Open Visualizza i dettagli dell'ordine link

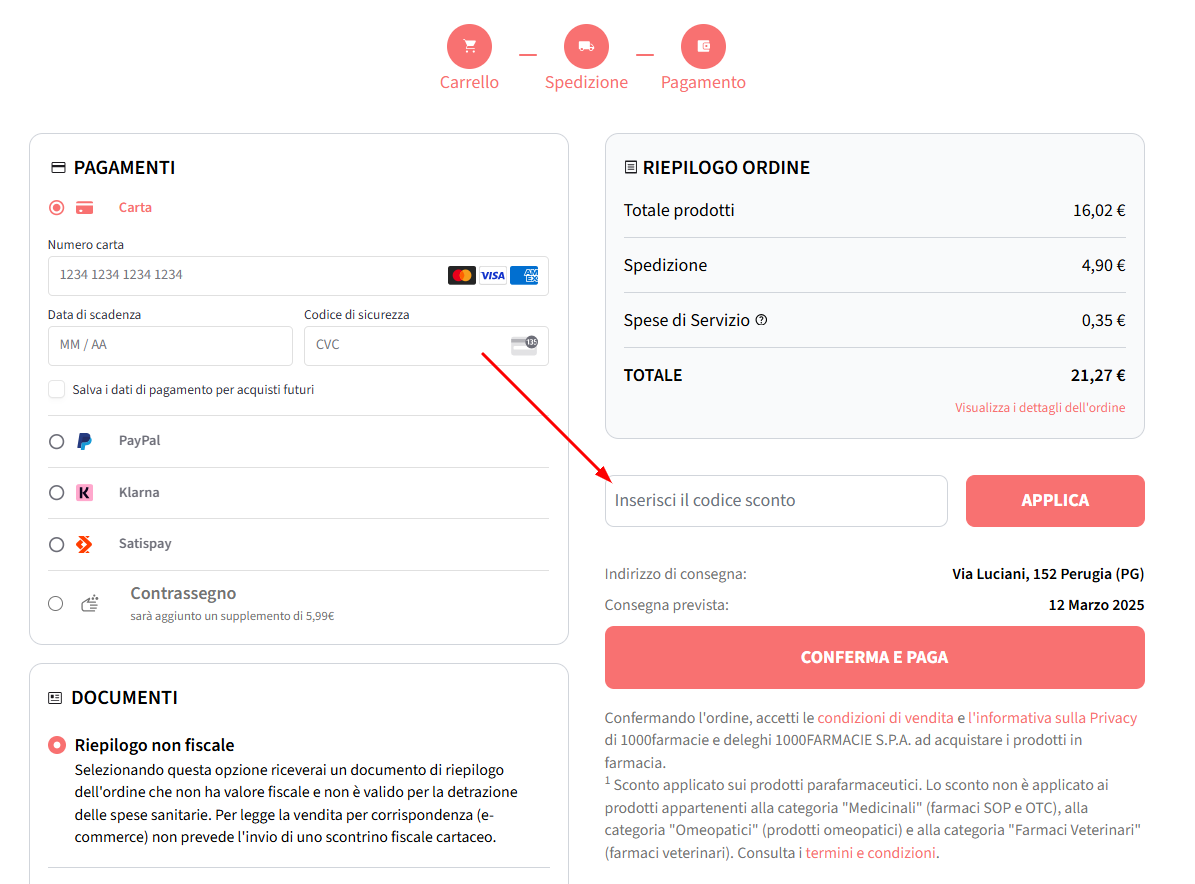[x=1040, y=408]
